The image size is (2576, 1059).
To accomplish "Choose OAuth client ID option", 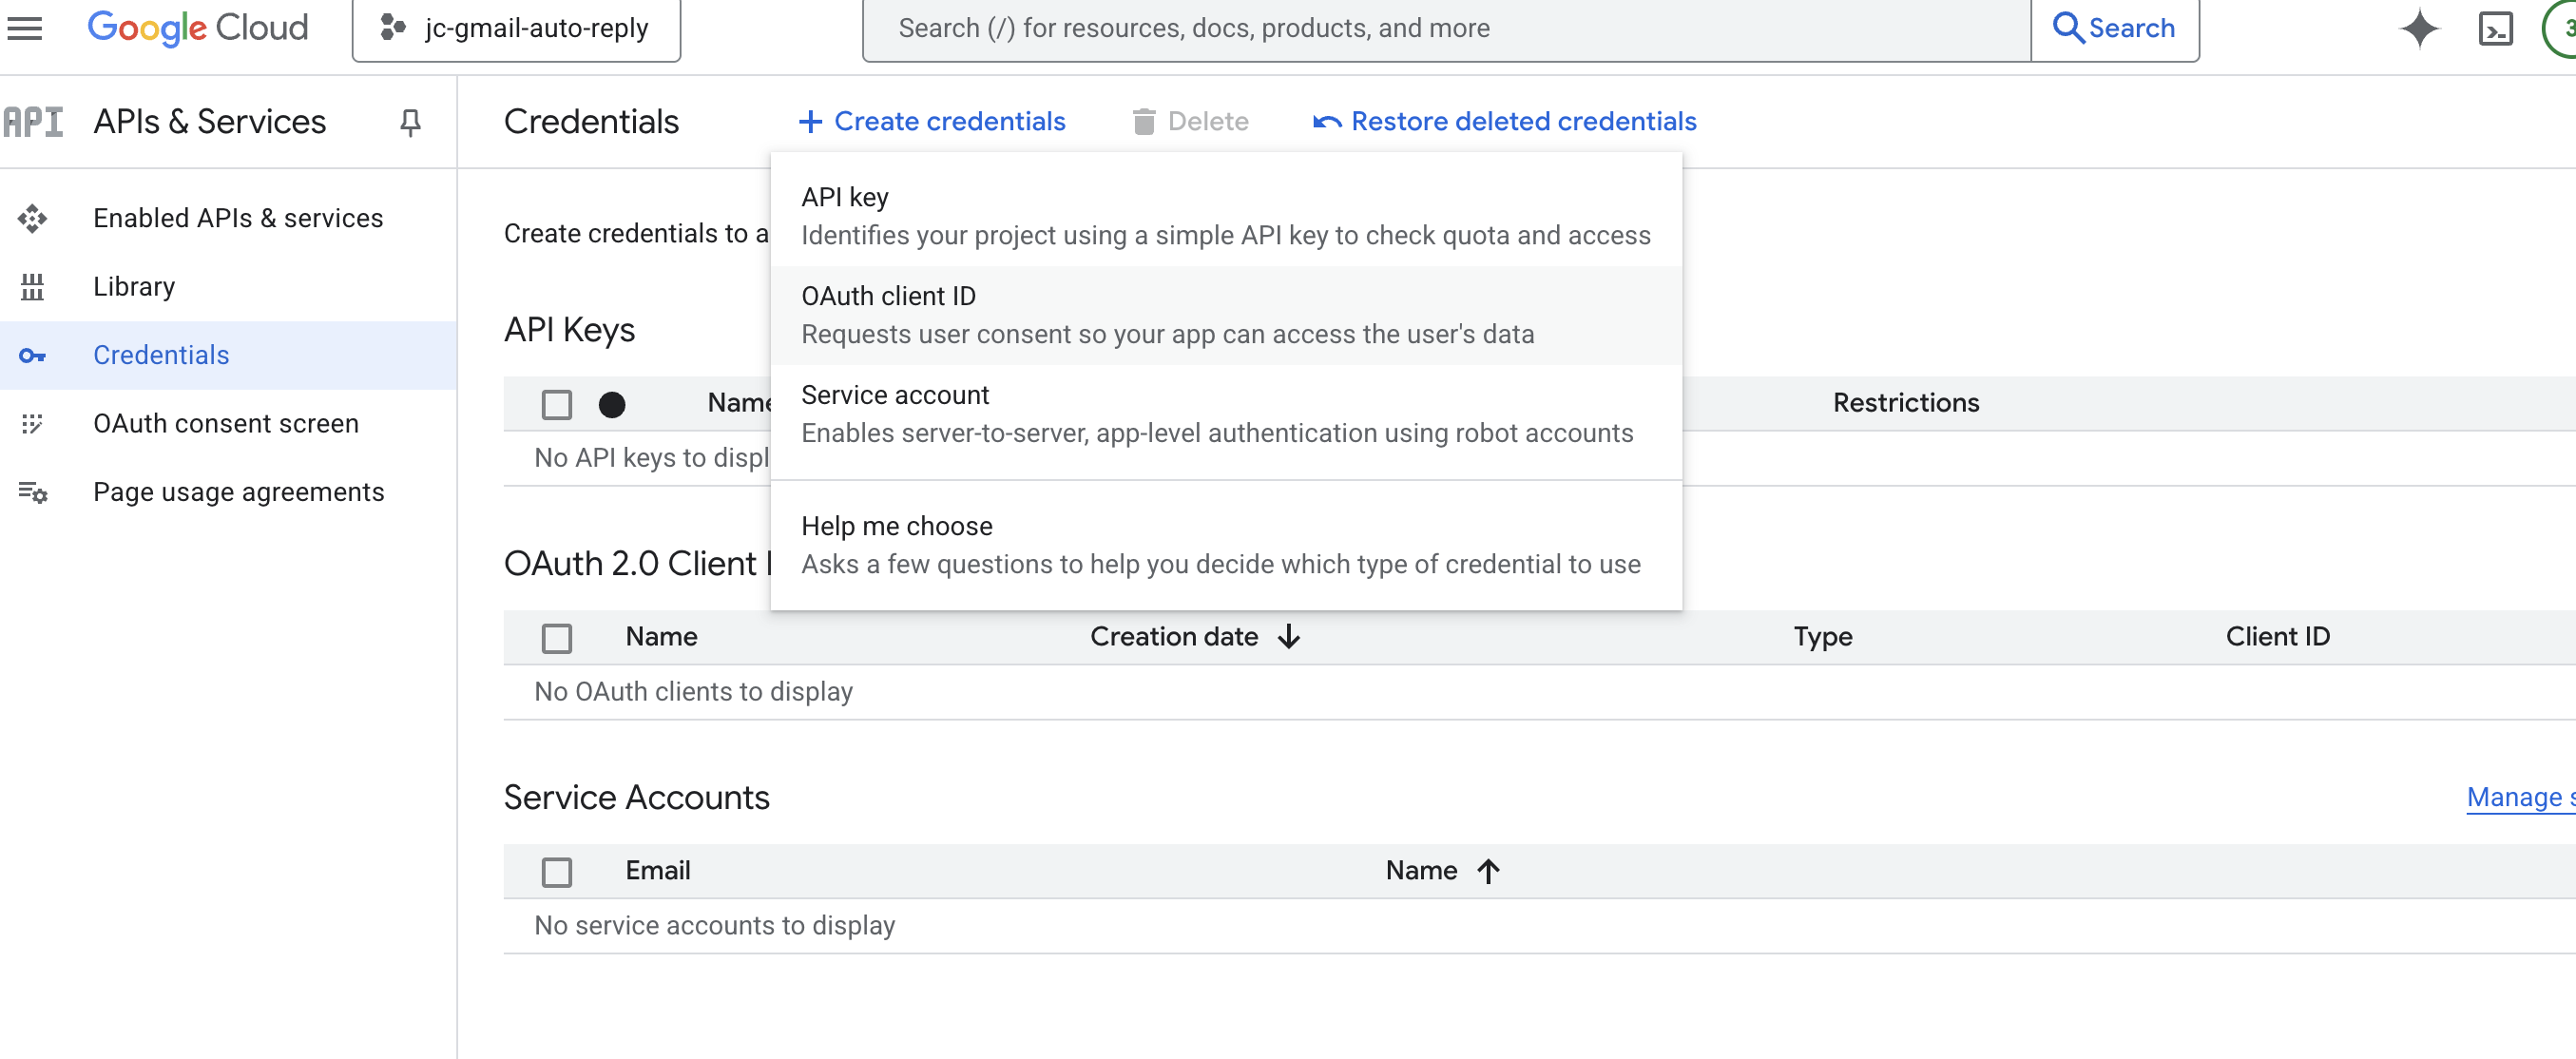I will (1226, 315).
